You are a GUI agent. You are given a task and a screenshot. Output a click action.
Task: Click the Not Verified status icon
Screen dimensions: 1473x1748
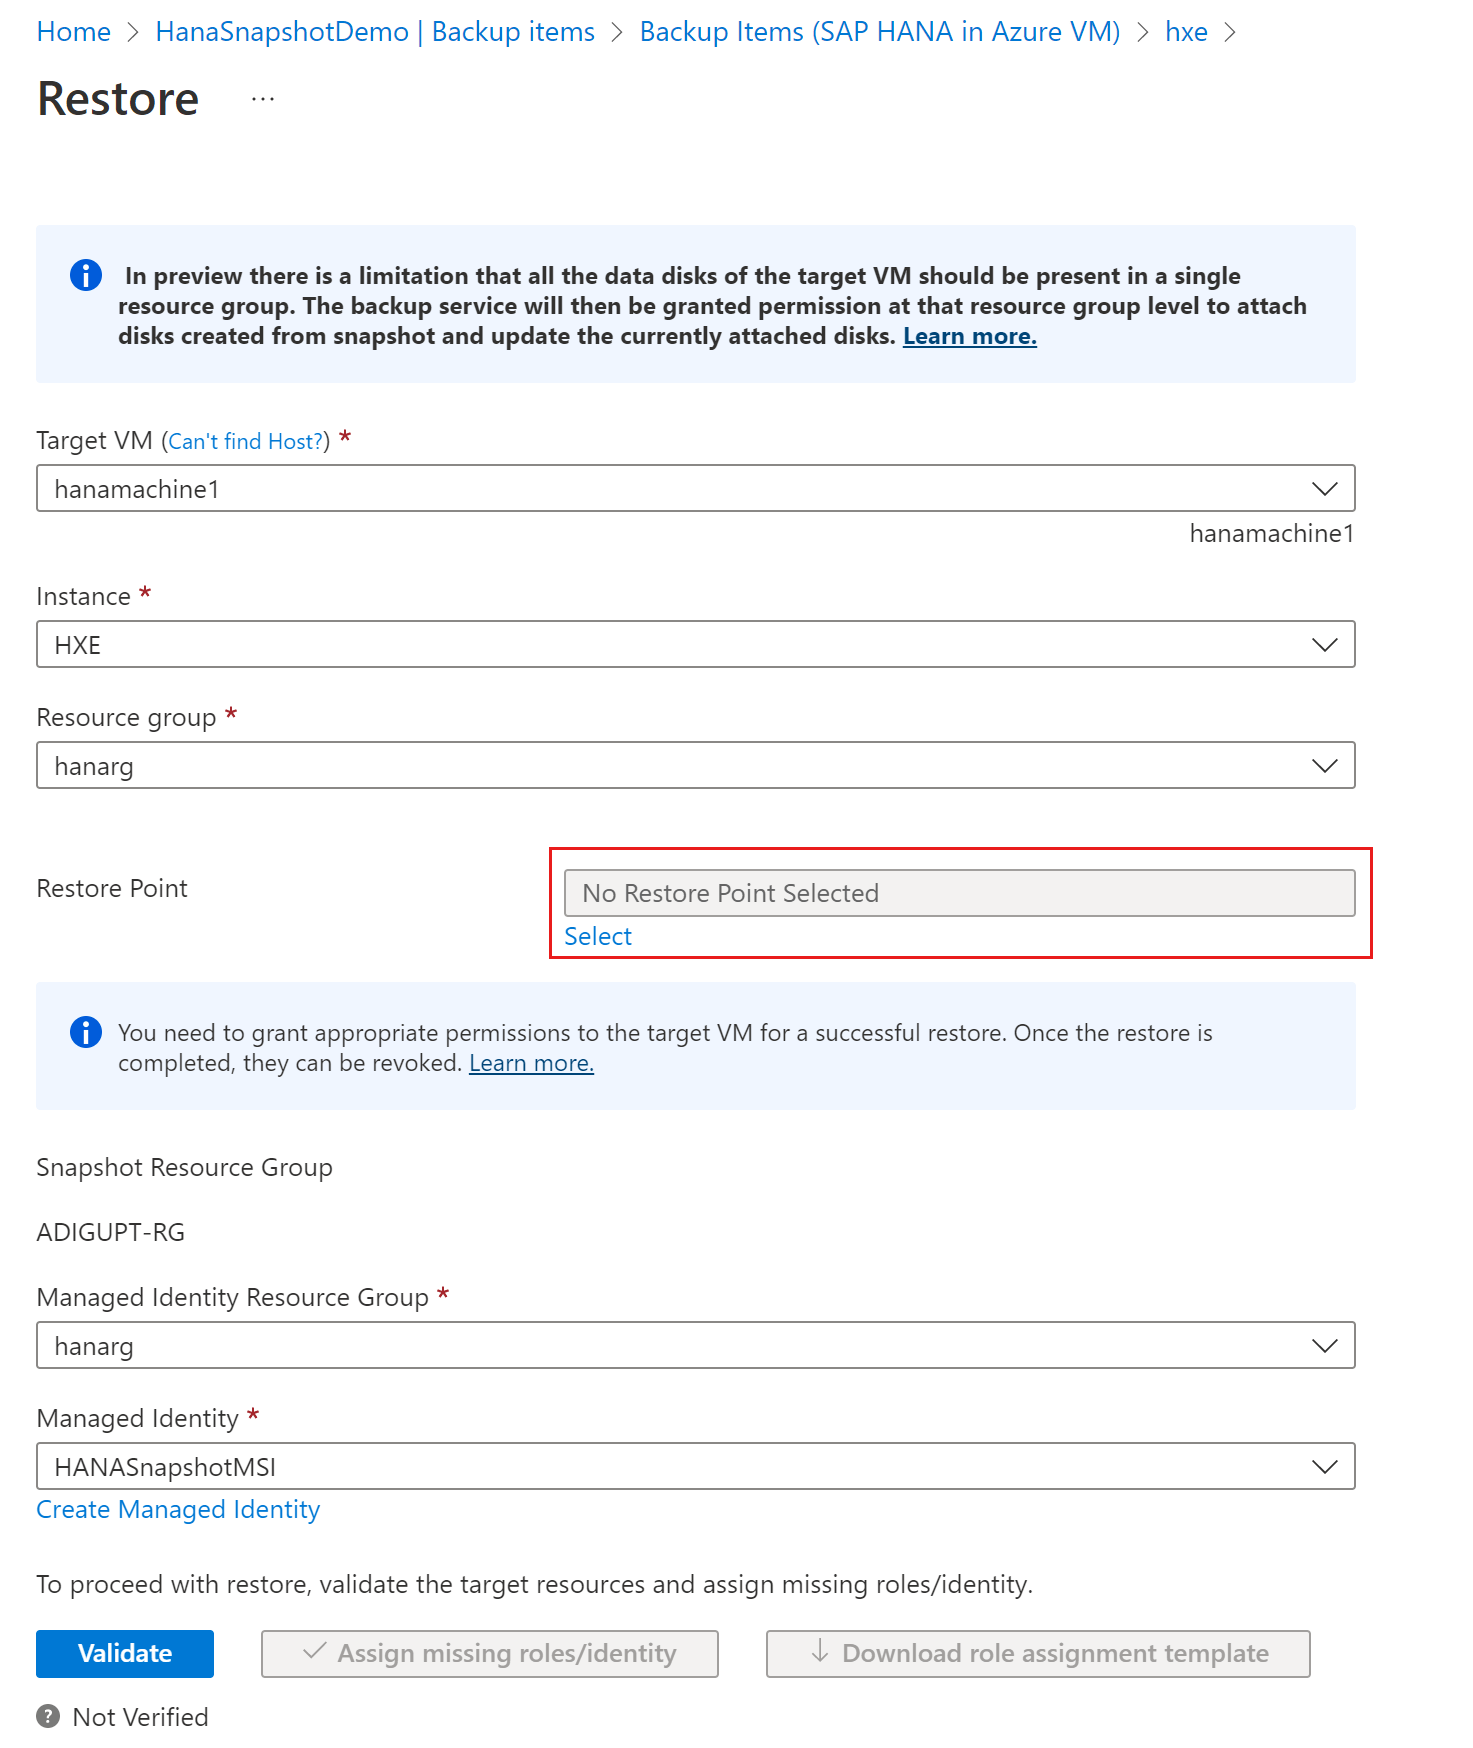[47, 1716]
